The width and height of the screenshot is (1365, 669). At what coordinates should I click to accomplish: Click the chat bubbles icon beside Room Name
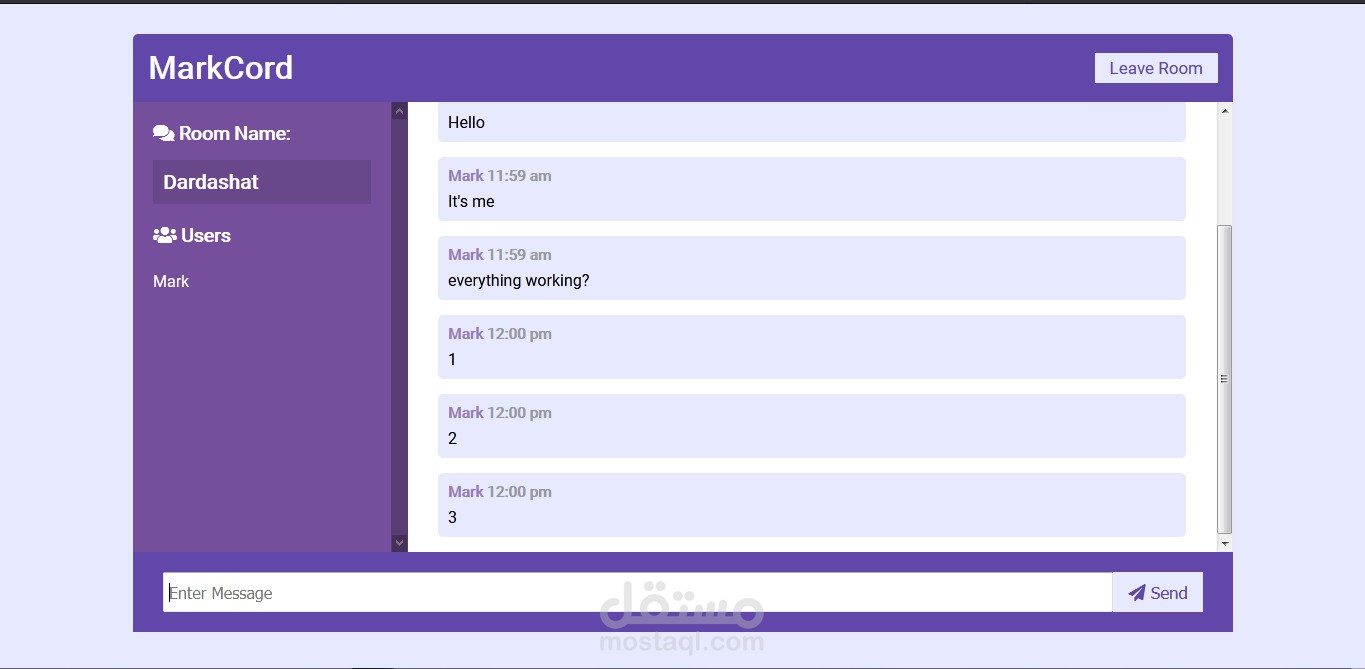point(163,131)
